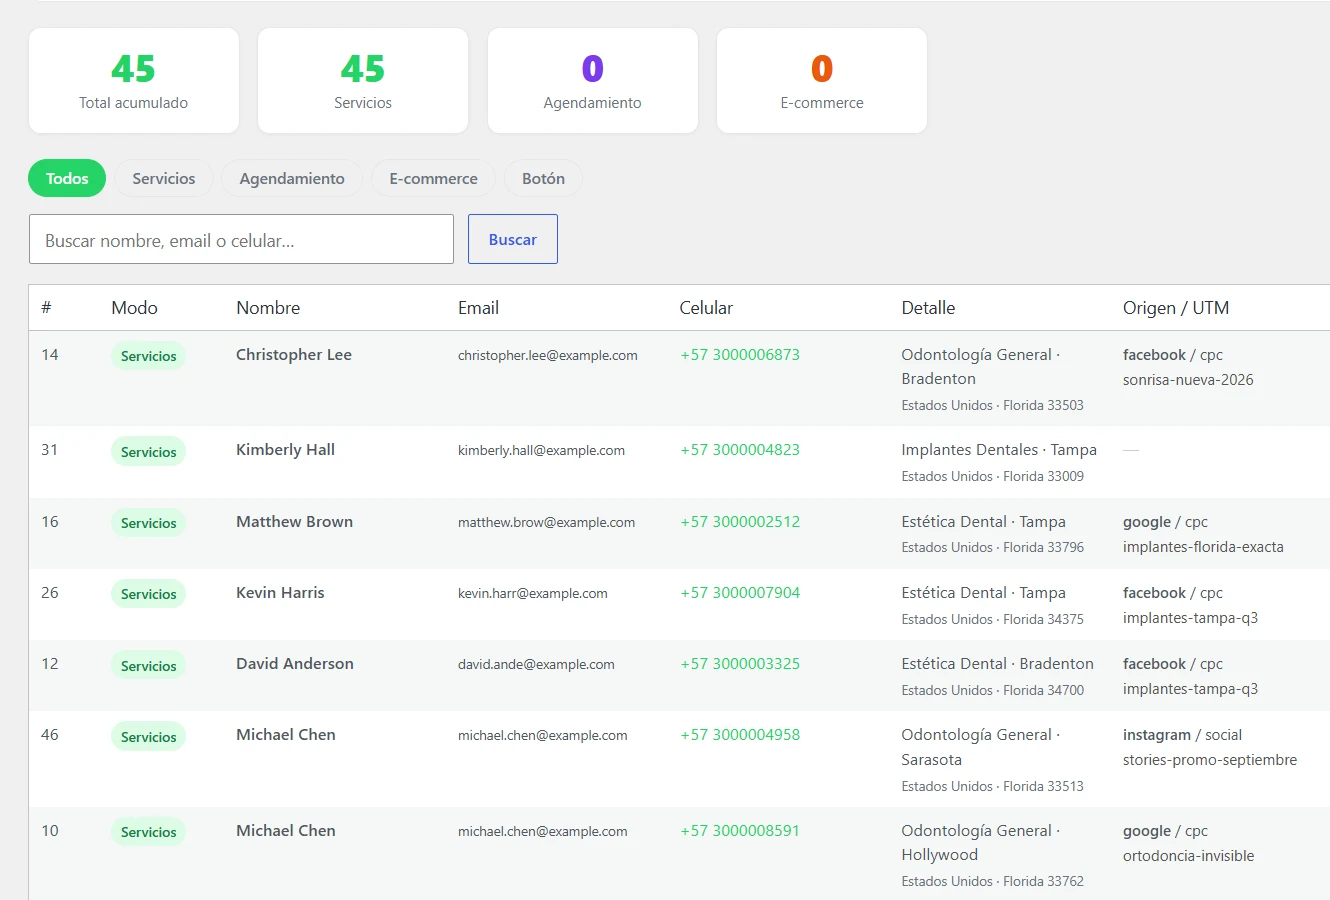Click Michael Chen in row 46
1330x900 pixels.
[286, 735]
